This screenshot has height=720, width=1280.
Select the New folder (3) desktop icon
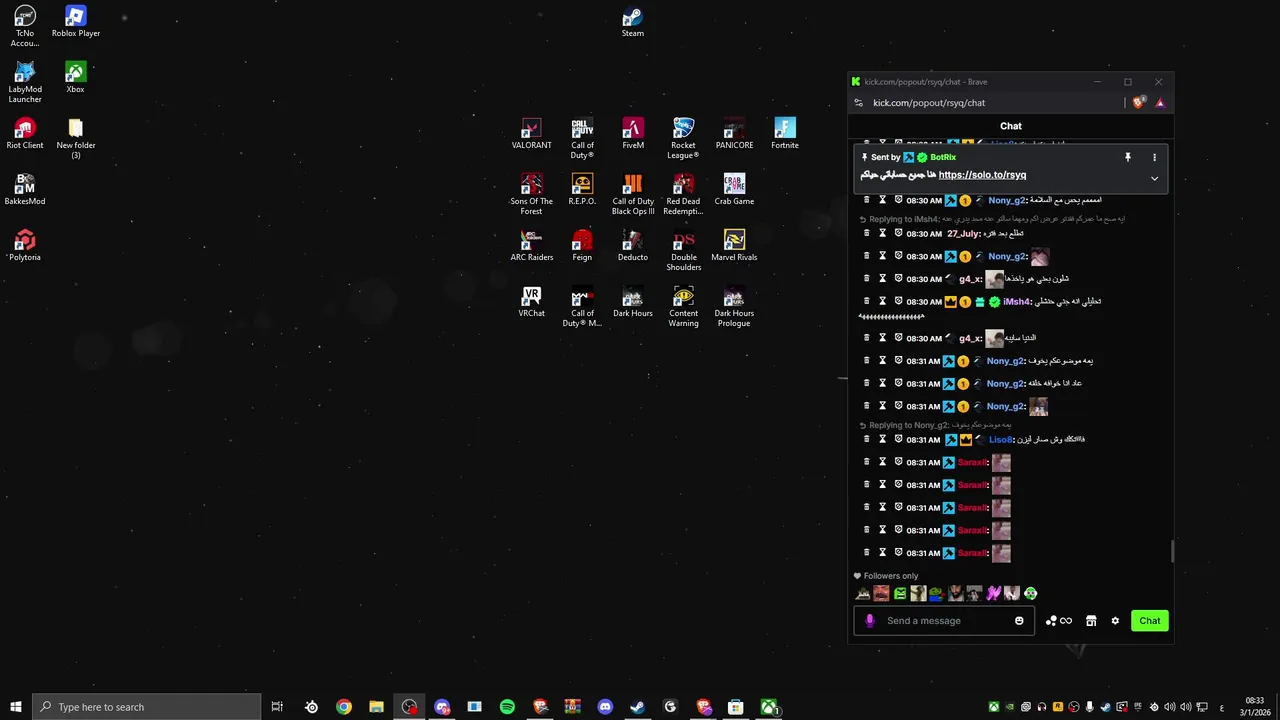[x=75, y=139]
